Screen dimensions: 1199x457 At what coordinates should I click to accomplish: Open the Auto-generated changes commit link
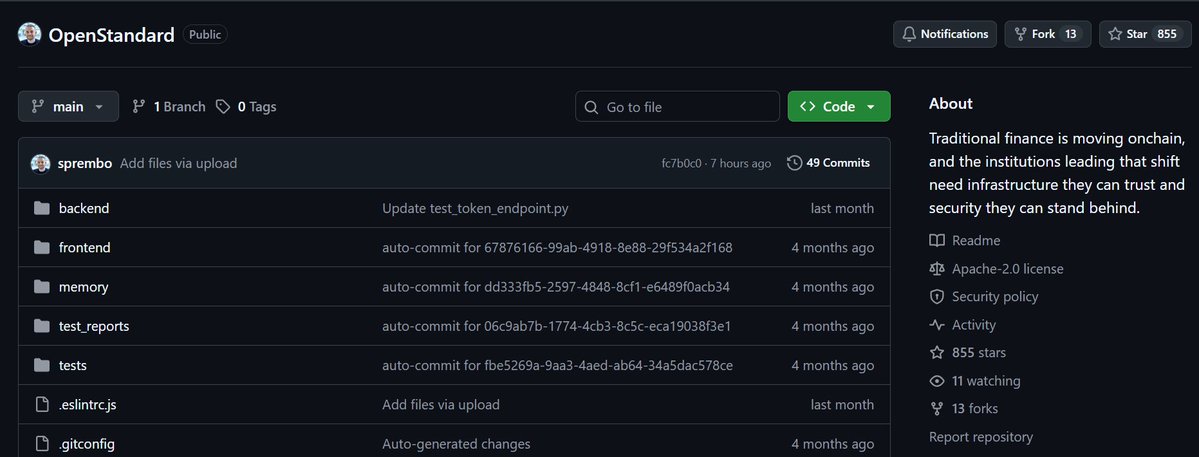click(x=456, y=444)
